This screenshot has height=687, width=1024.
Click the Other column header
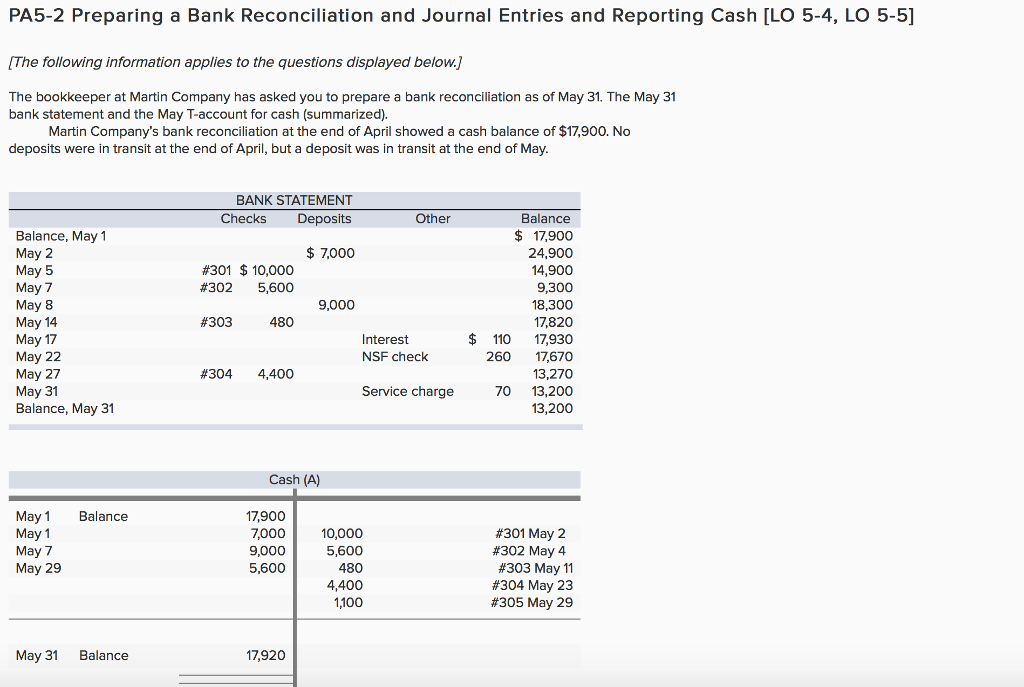pos(432,218)
